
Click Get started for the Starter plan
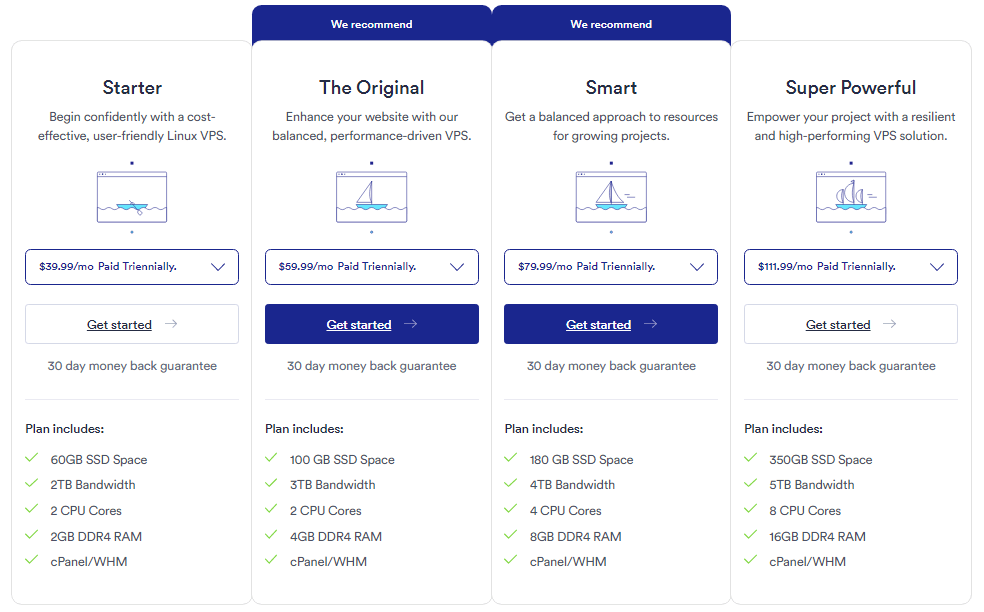[120, 325]
